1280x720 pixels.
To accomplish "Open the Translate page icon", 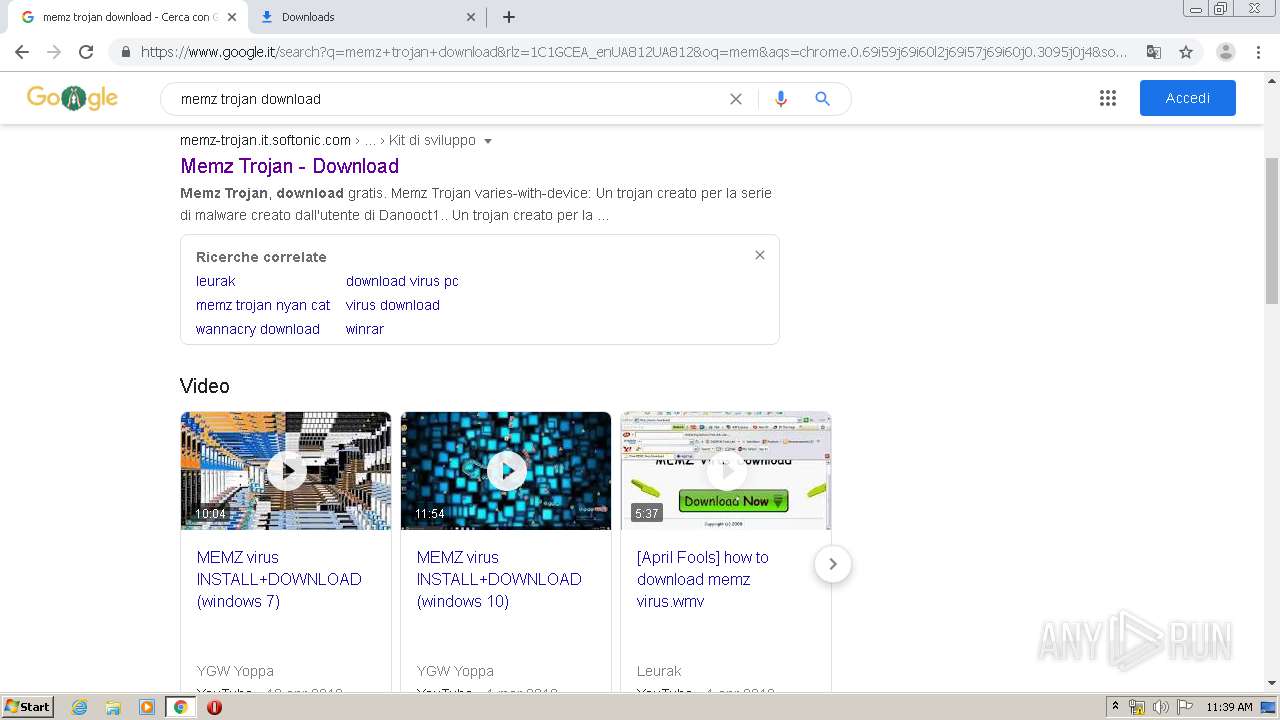I will [1153, 52].
